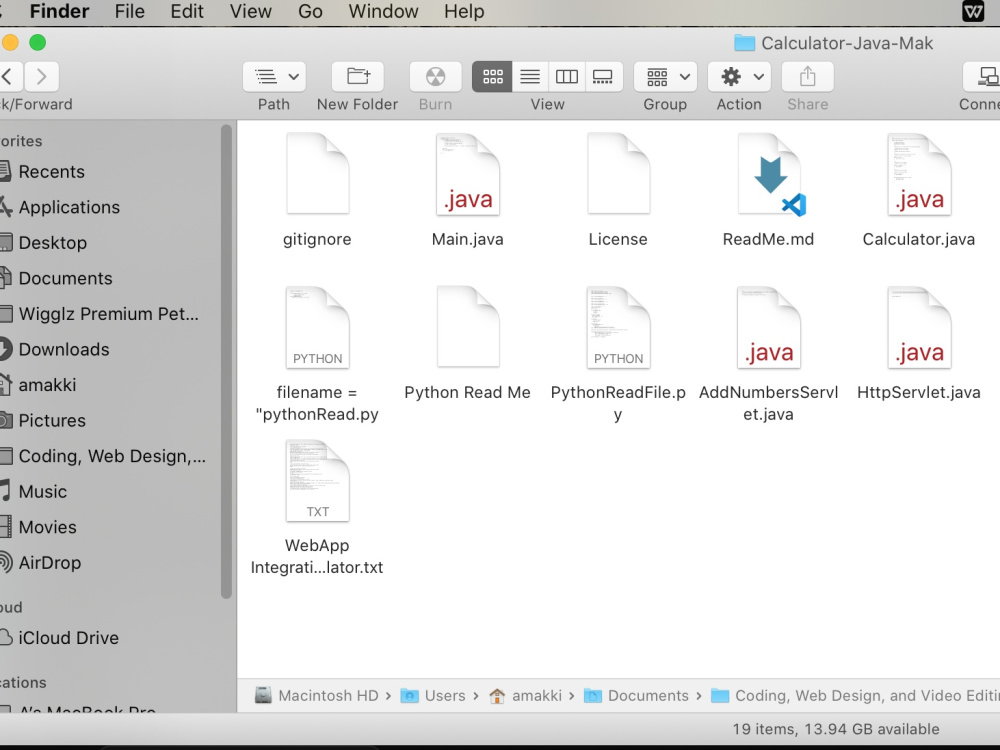Open the Window menu
This screenshot has height=750, width=1000.
(x=383, y=11)
